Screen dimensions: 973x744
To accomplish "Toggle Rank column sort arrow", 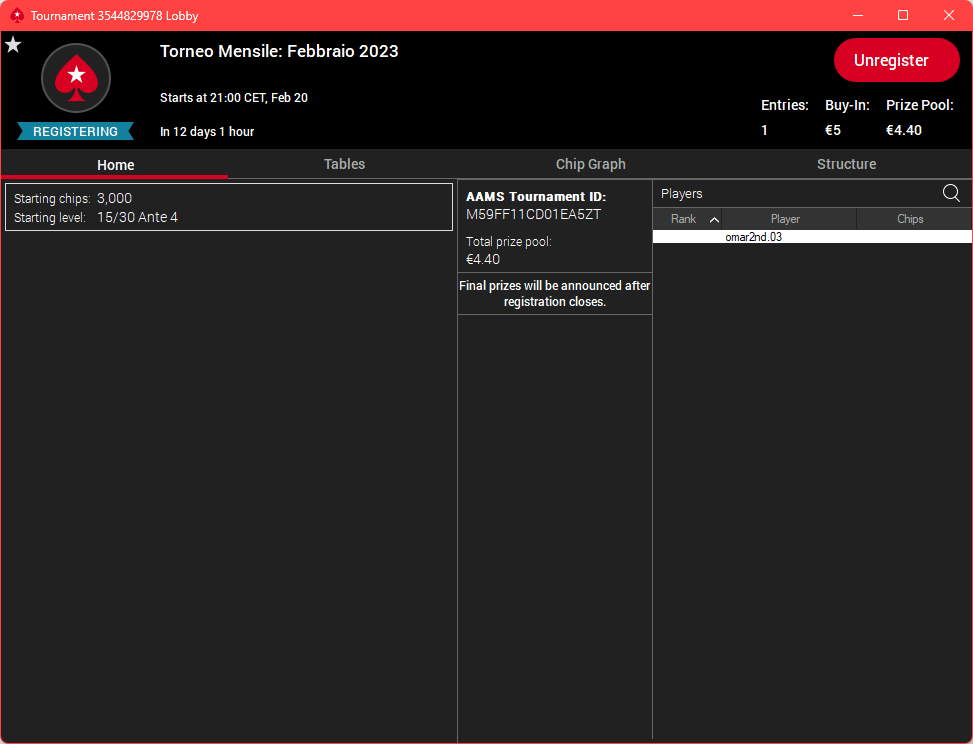I will pyautogui.click(x=714, y=220).
